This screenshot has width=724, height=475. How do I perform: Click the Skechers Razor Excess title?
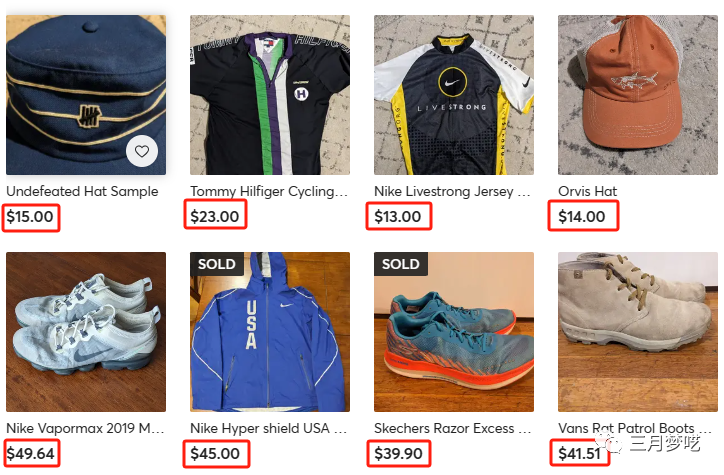tap(452, 428)
